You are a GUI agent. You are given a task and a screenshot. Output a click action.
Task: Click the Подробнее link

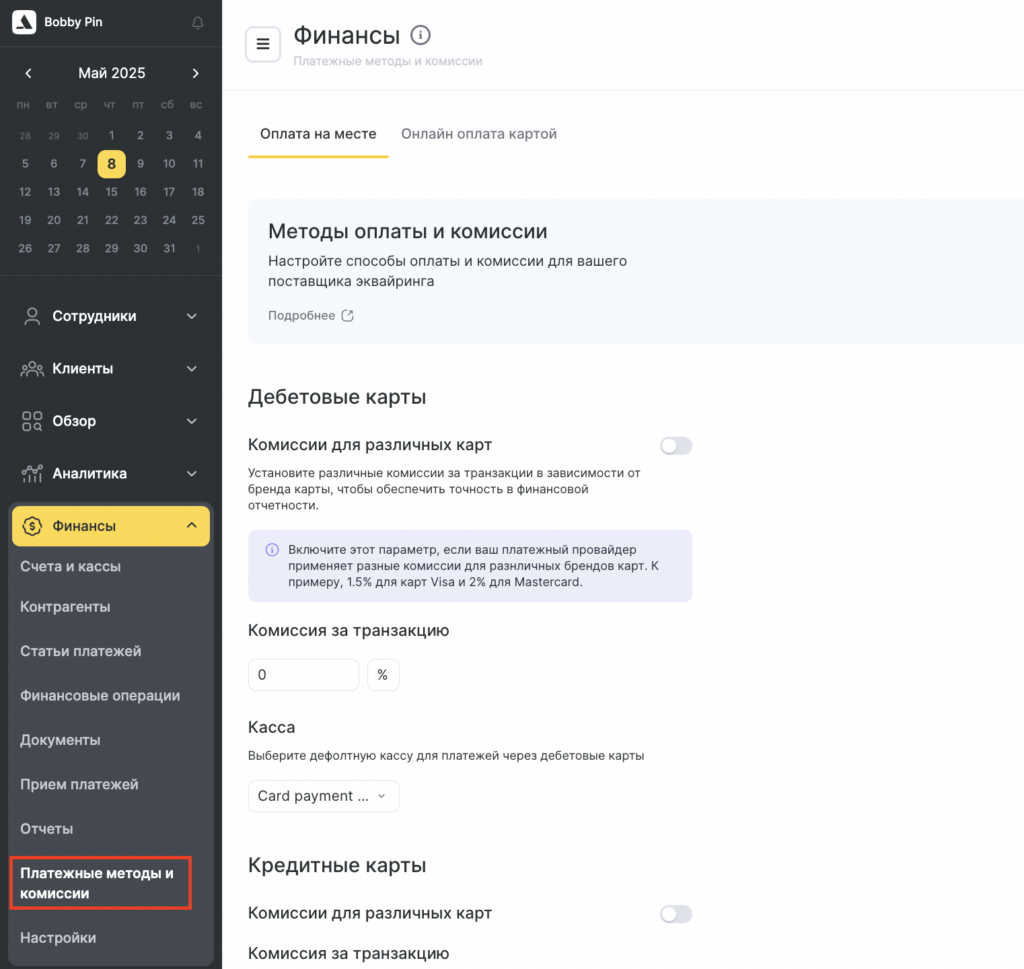(310, 315)
